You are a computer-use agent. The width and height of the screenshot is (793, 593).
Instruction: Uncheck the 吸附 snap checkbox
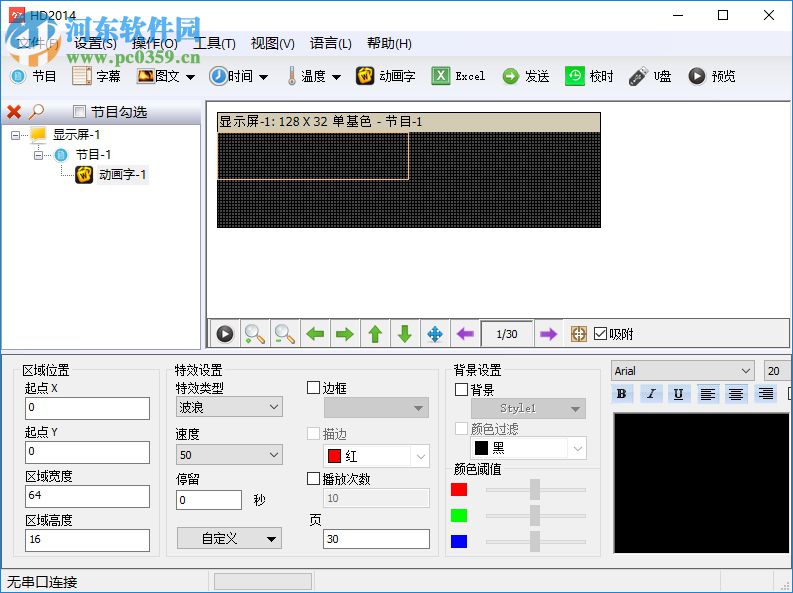tap(600, 334)
